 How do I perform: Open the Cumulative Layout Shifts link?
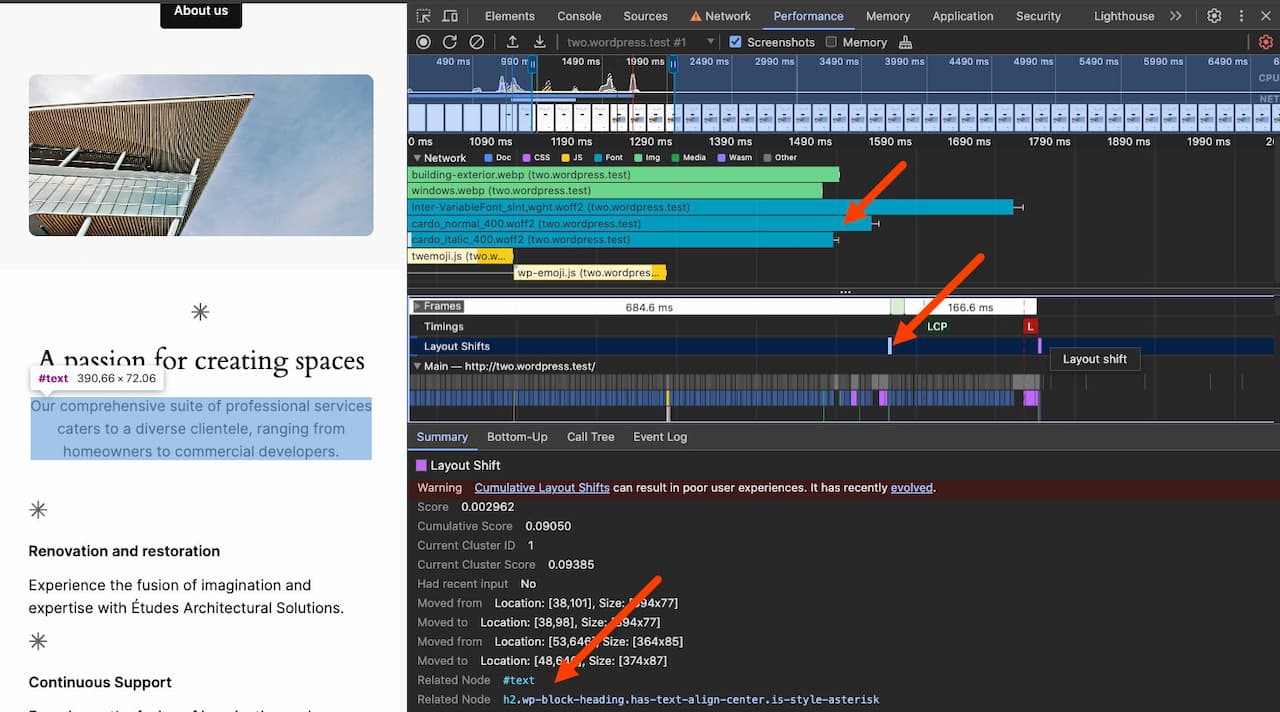pyautogui.click(x=542, y=488)
